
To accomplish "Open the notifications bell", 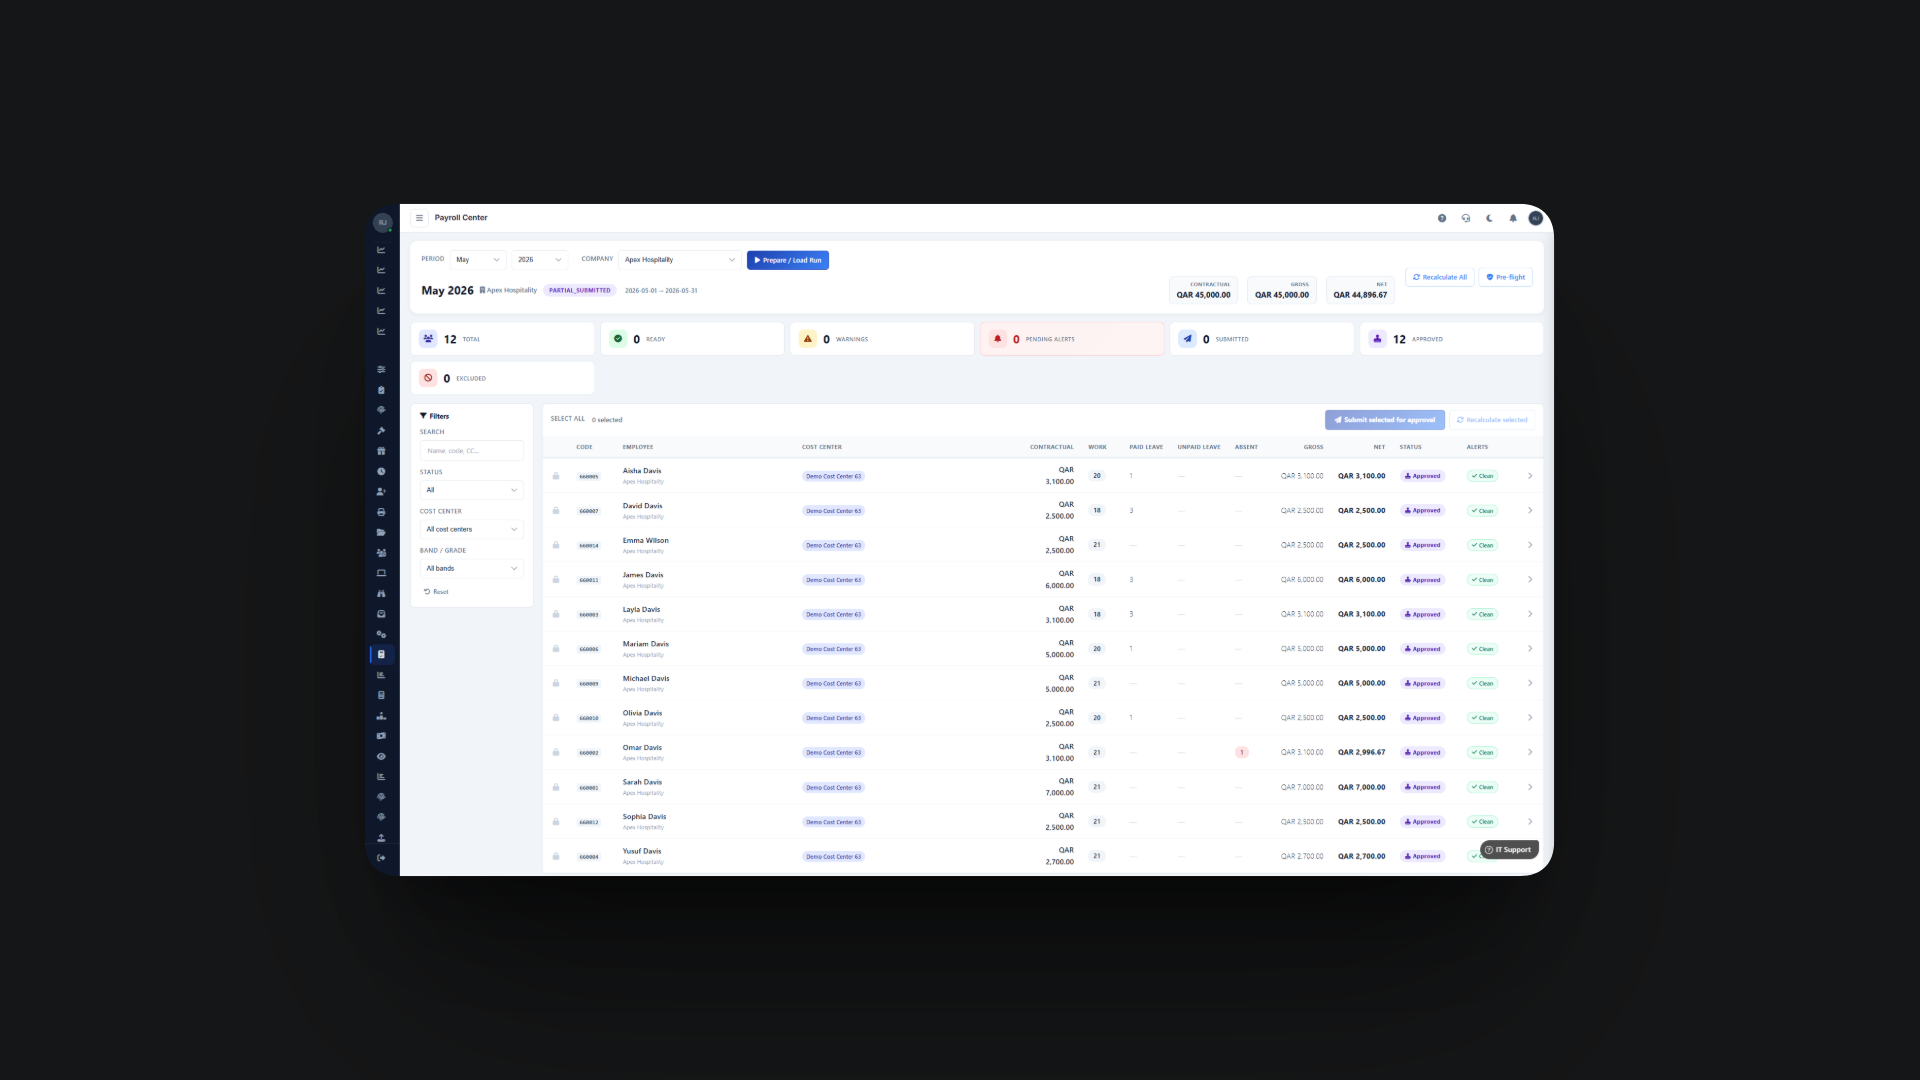I will coord(1513,218).
